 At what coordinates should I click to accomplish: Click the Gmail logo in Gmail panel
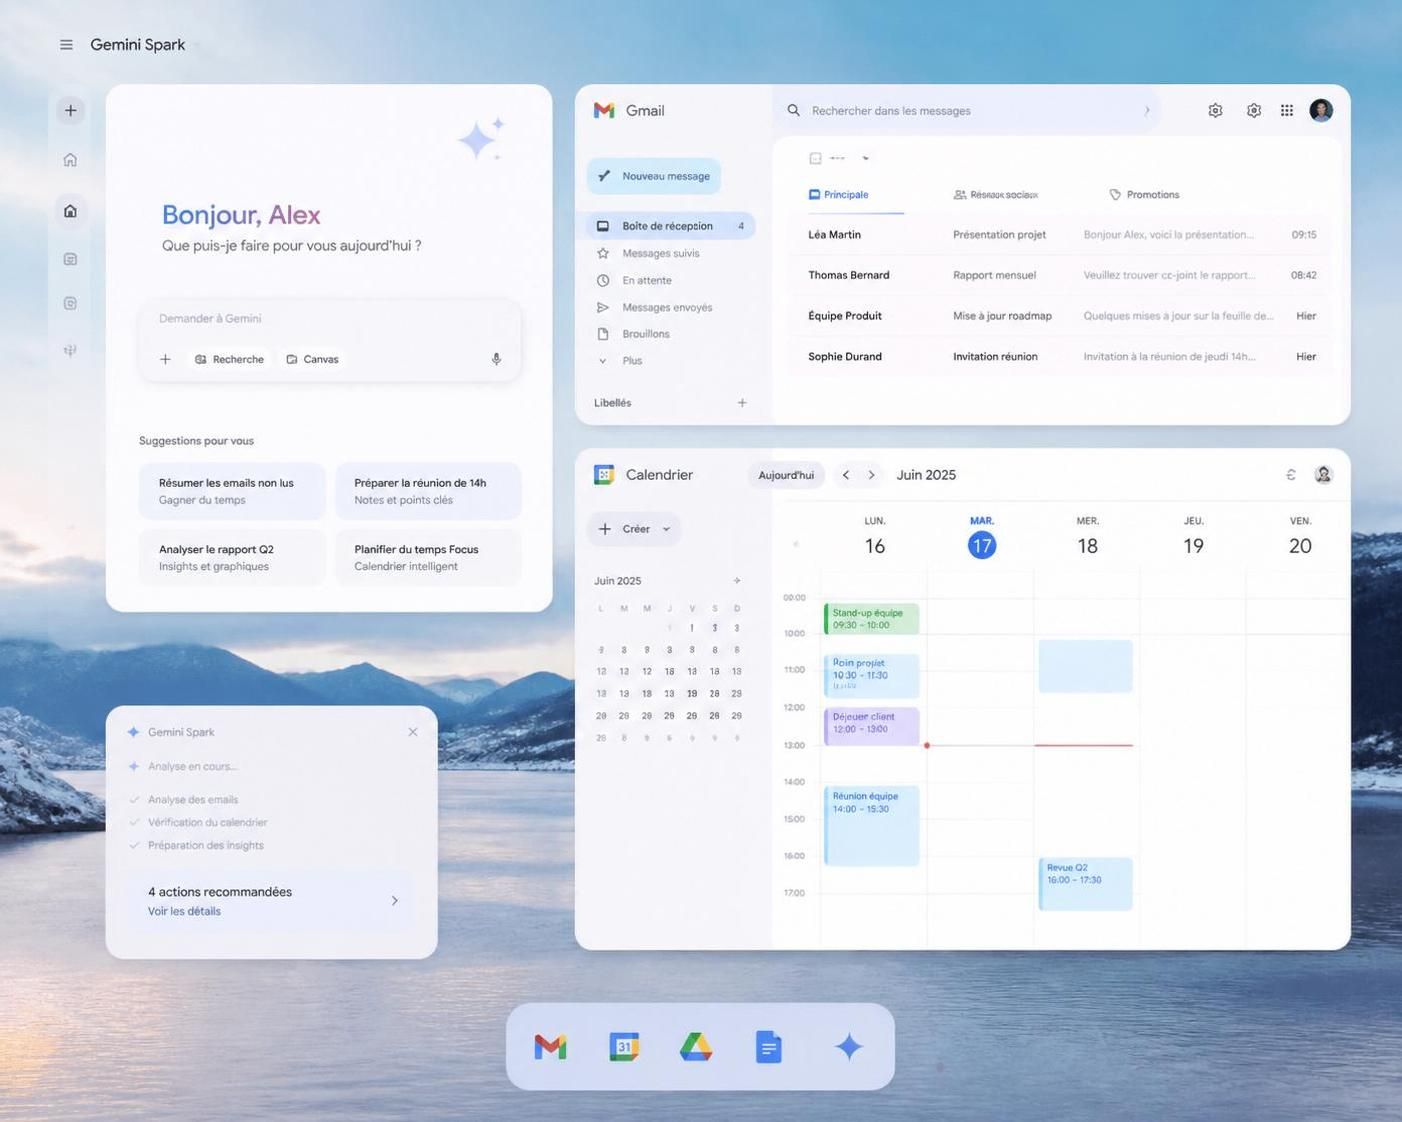(604, 111)
